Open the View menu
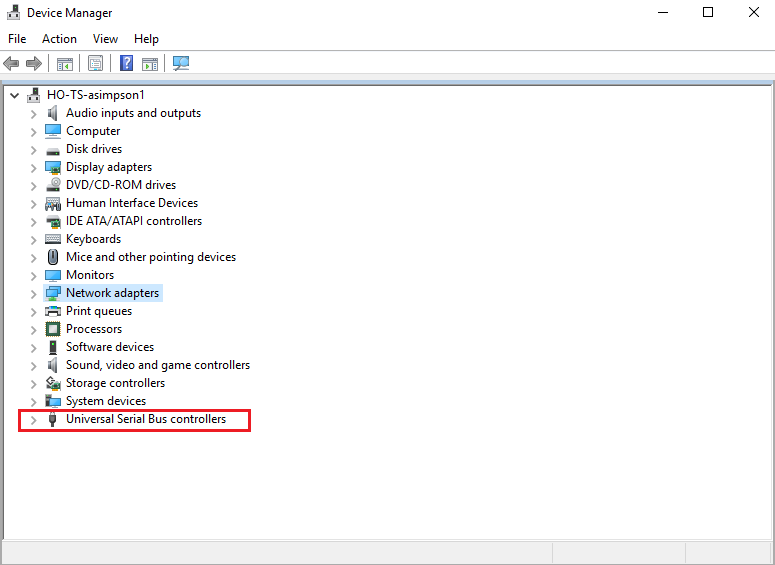This screenshot has height=565, width=775. pos(105,39)
